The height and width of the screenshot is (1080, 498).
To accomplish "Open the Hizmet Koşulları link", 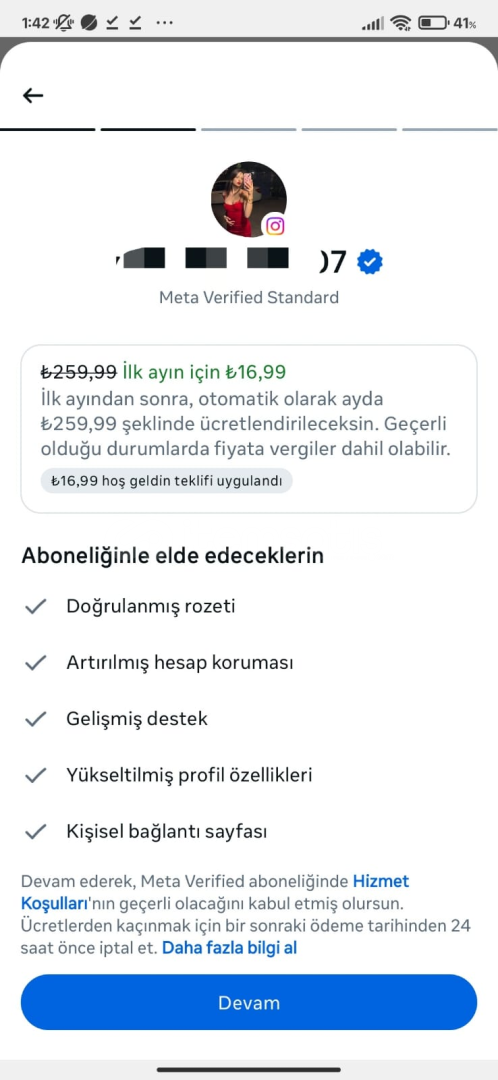I will click(x=381, y=881).
